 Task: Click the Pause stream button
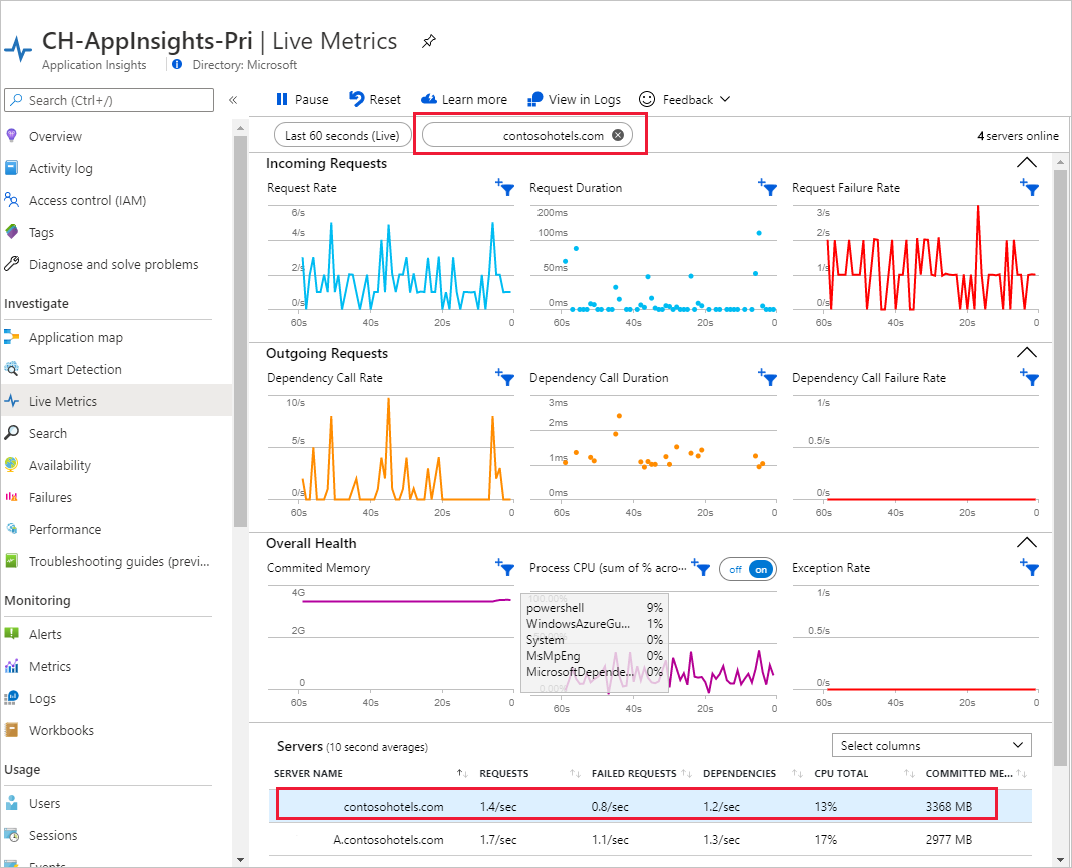pyautogui.click(x=302, y=99)
